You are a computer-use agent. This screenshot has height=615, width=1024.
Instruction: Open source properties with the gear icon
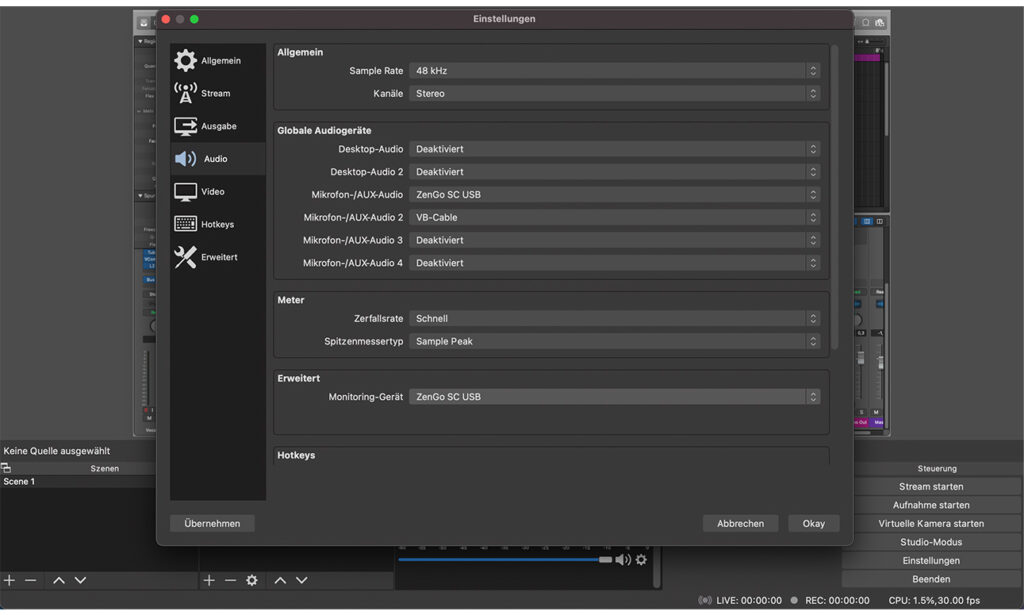tap(252, 580)
